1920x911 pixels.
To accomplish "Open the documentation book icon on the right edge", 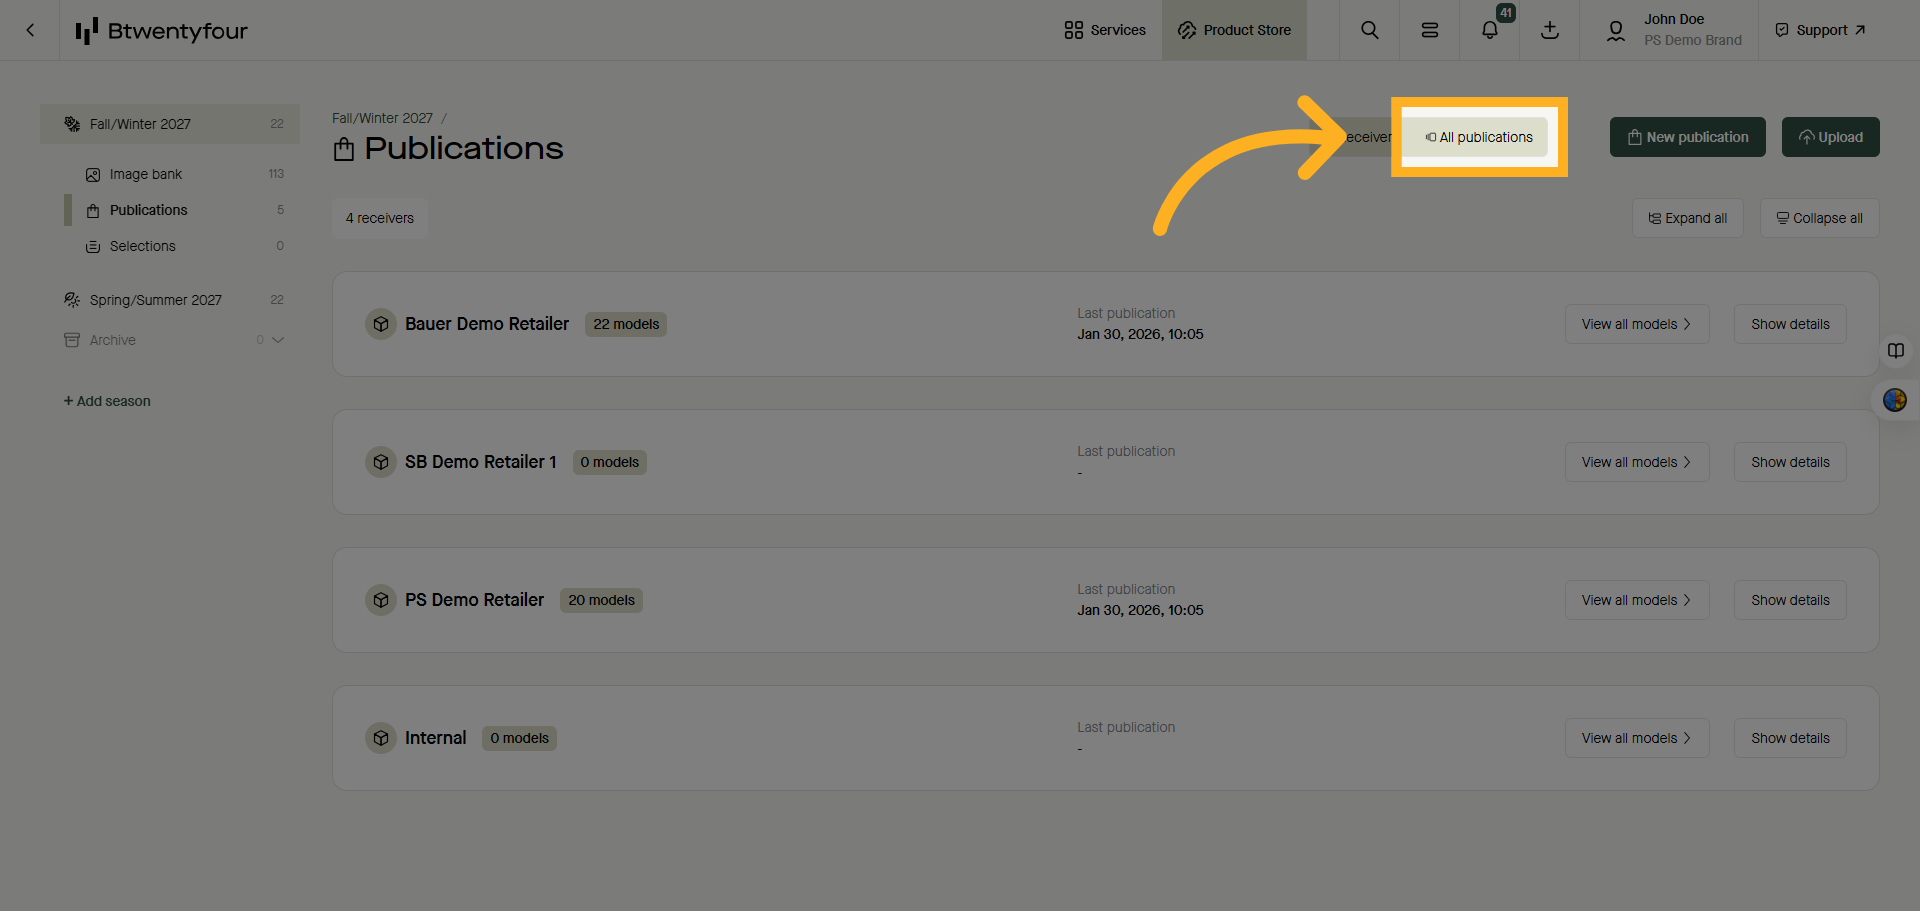I will coord(1896,350).
